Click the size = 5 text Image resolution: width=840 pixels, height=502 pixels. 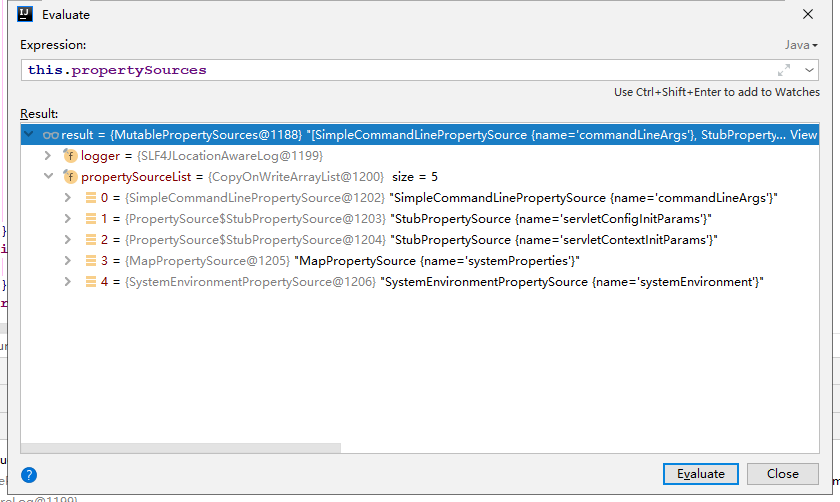(415, 177)
